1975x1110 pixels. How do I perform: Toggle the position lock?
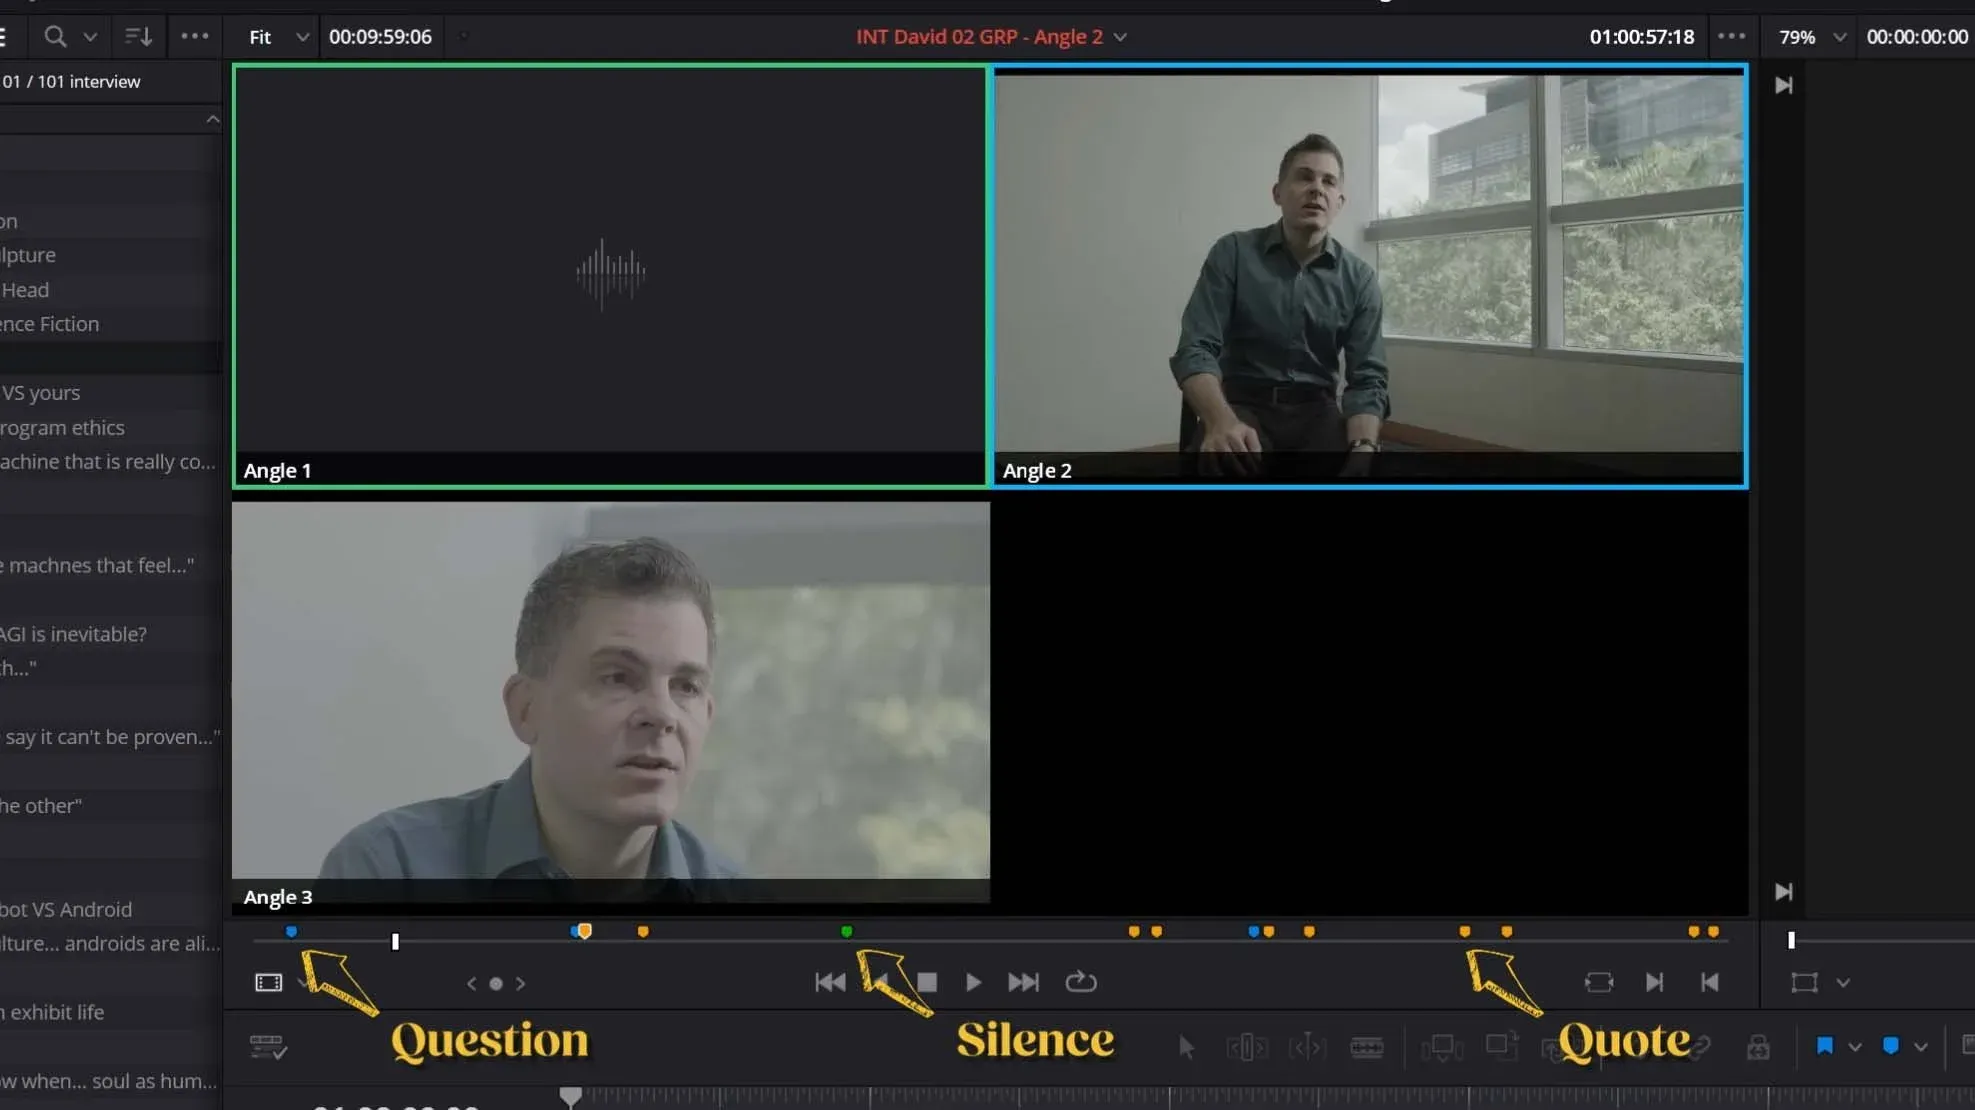point(1758,1047)
